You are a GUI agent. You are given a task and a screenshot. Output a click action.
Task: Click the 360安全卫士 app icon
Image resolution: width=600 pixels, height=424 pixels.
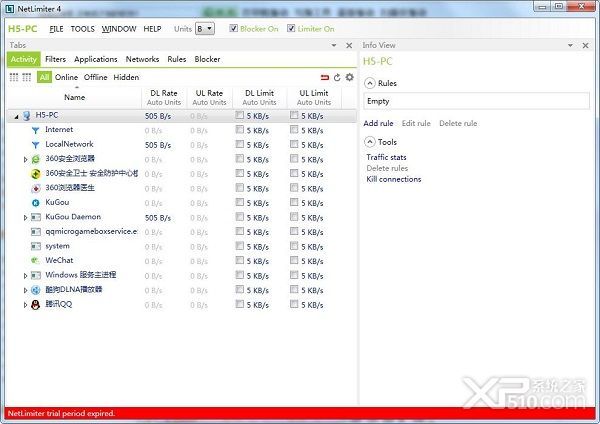36,174
